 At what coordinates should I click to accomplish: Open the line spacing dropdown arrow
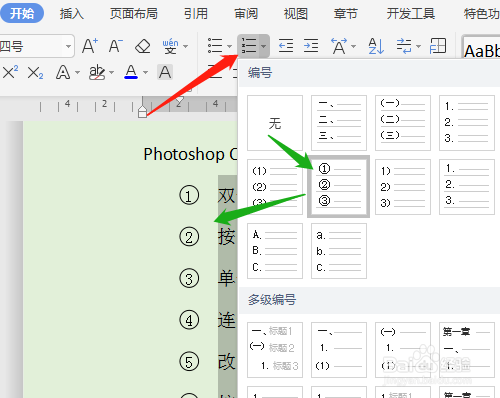pos(419,46)
